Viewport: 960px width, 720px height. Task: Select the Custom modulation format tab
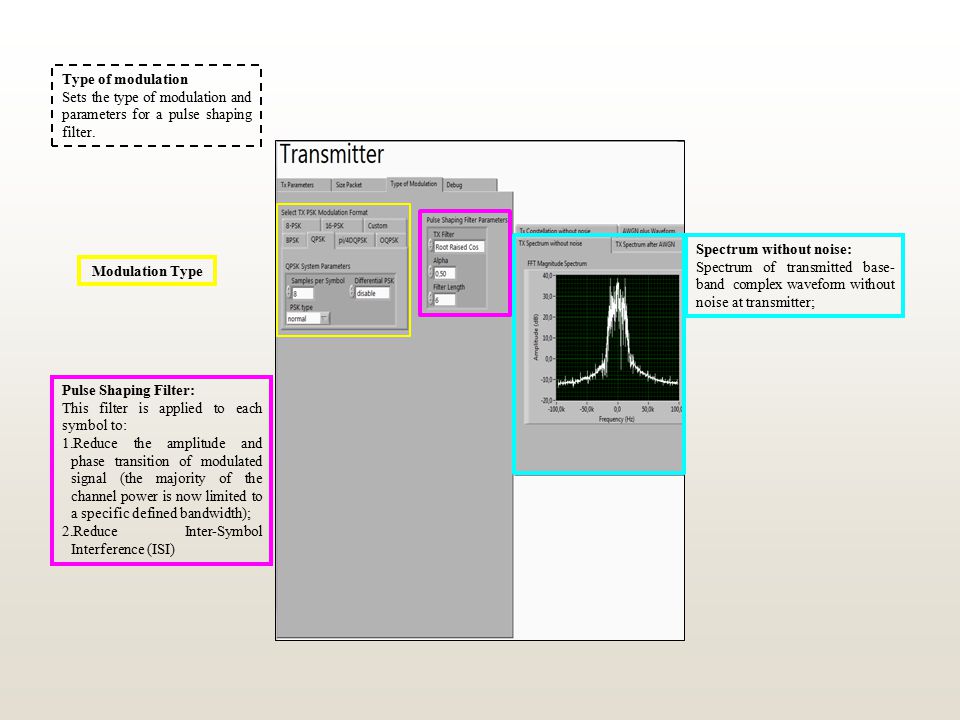click(x=384, y=226)
